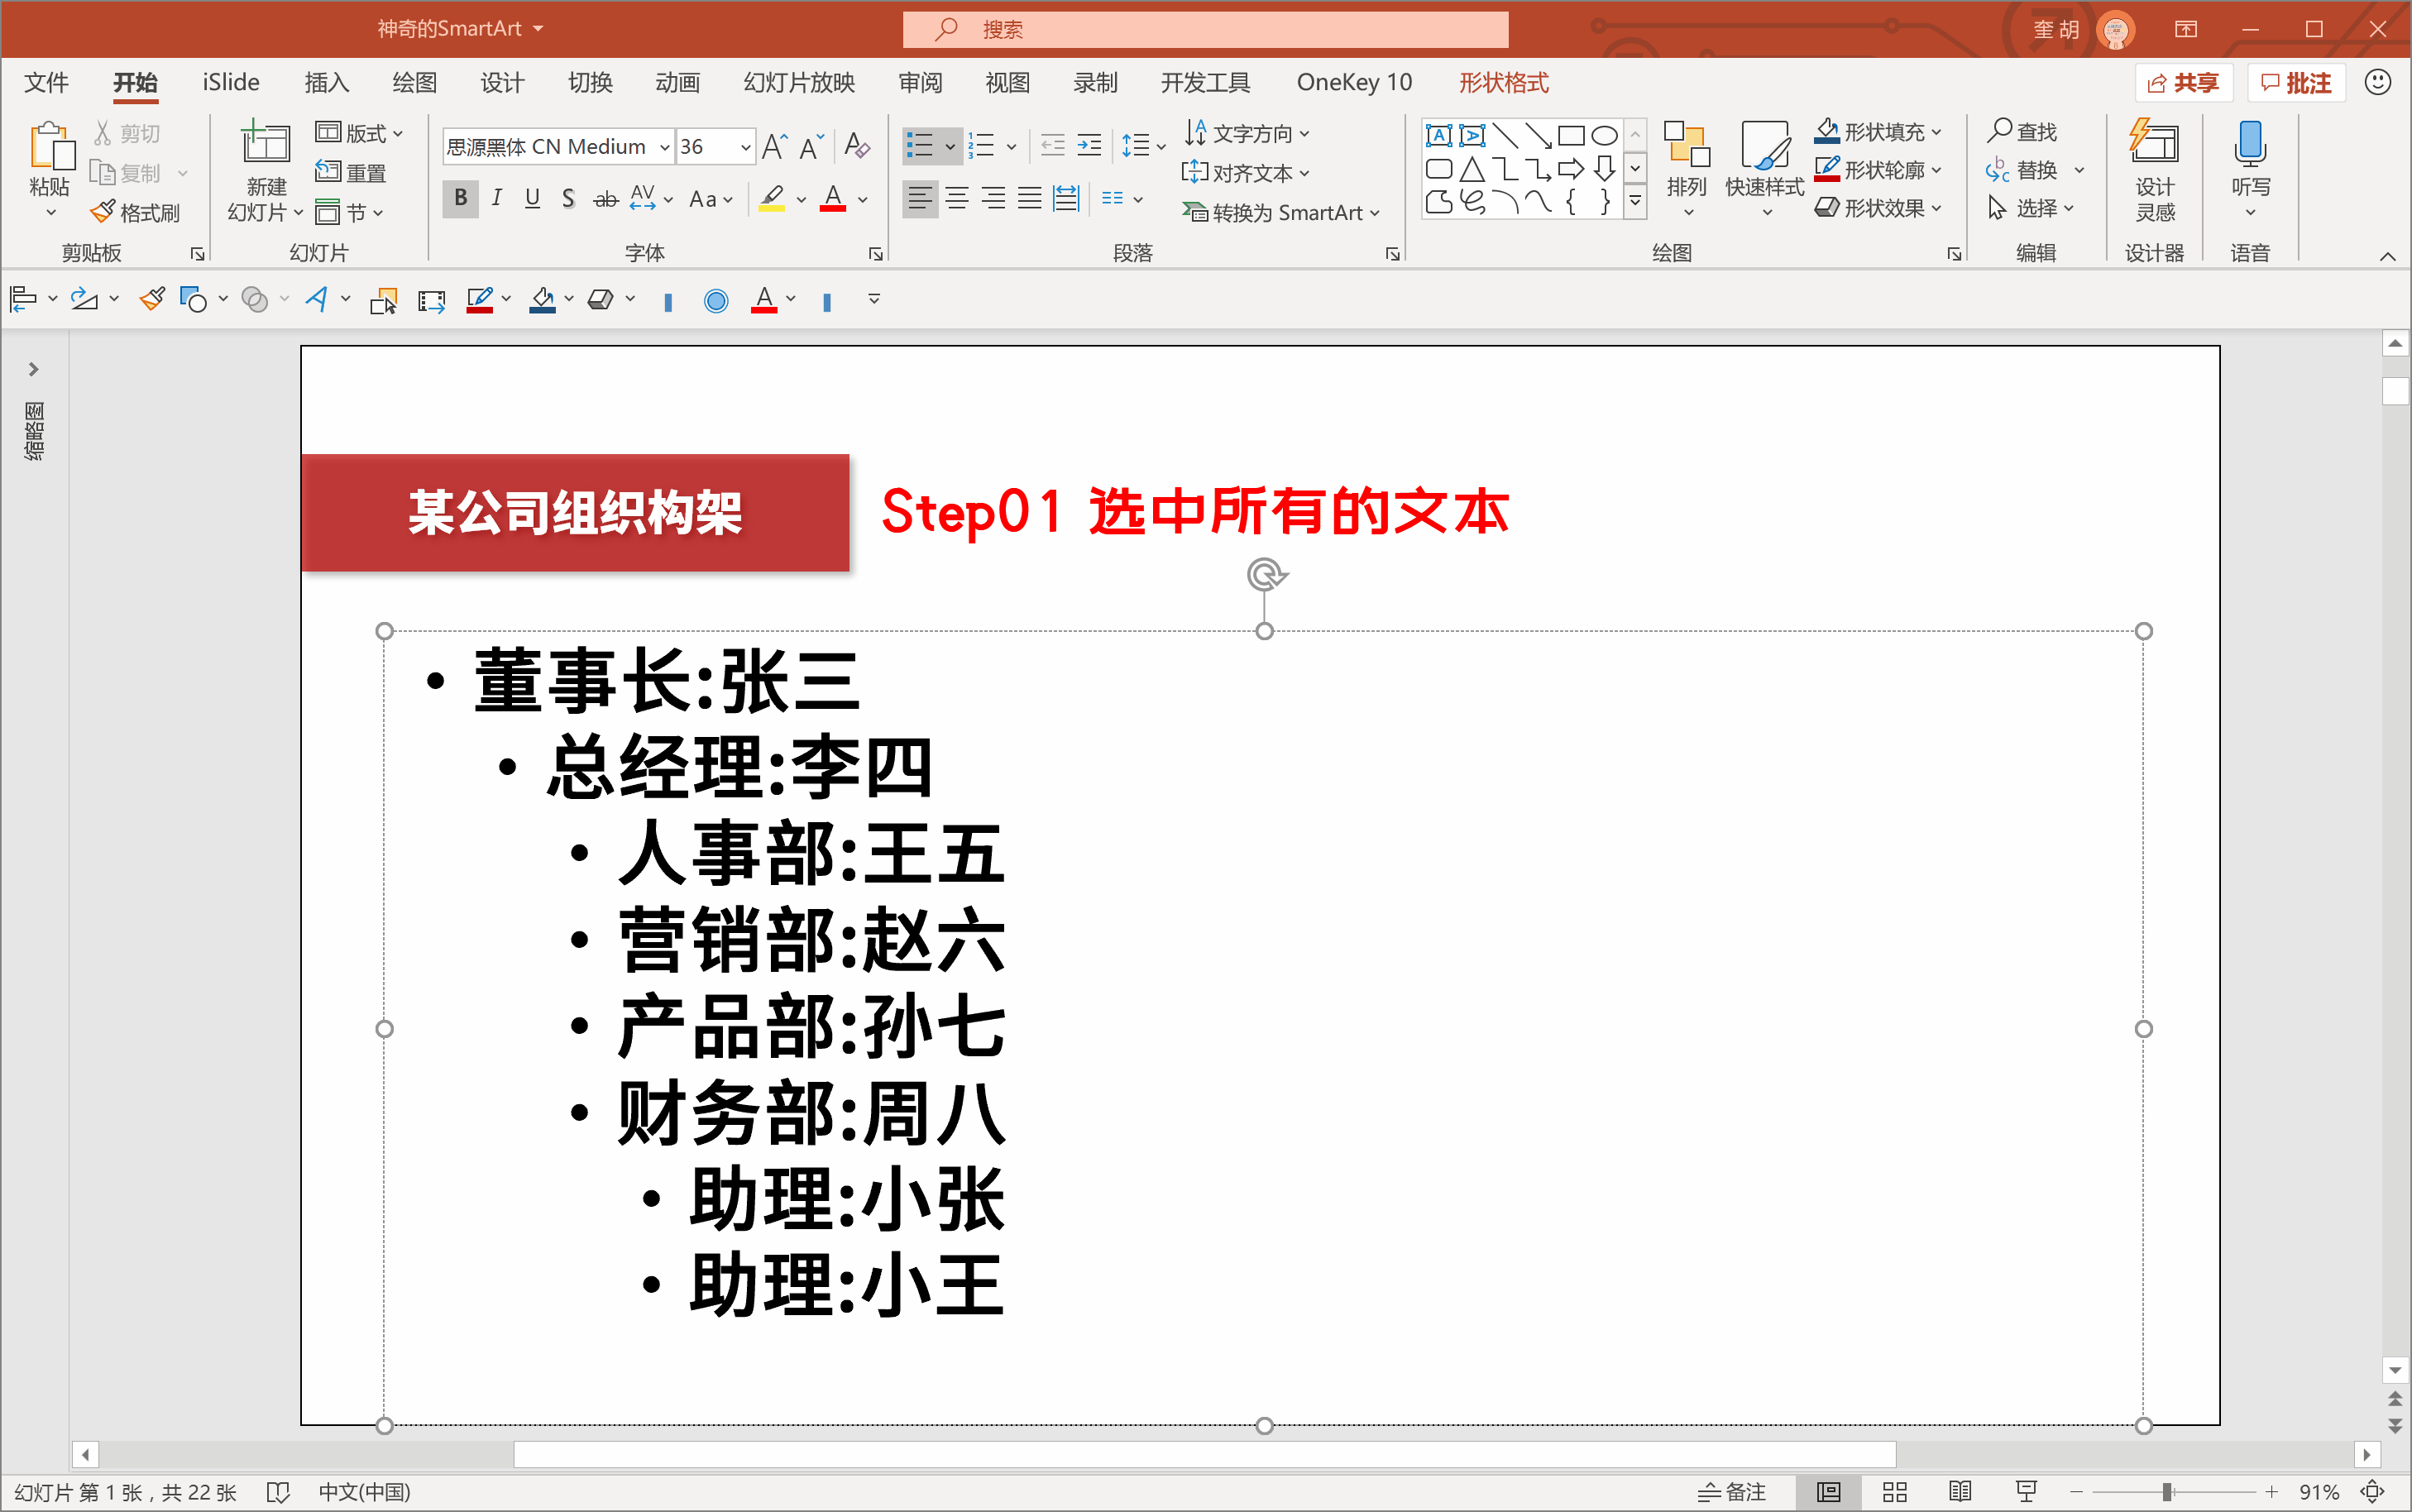Open the iSlide tab
Viewport: 2412px width, 1512px height.
[230, 82]
